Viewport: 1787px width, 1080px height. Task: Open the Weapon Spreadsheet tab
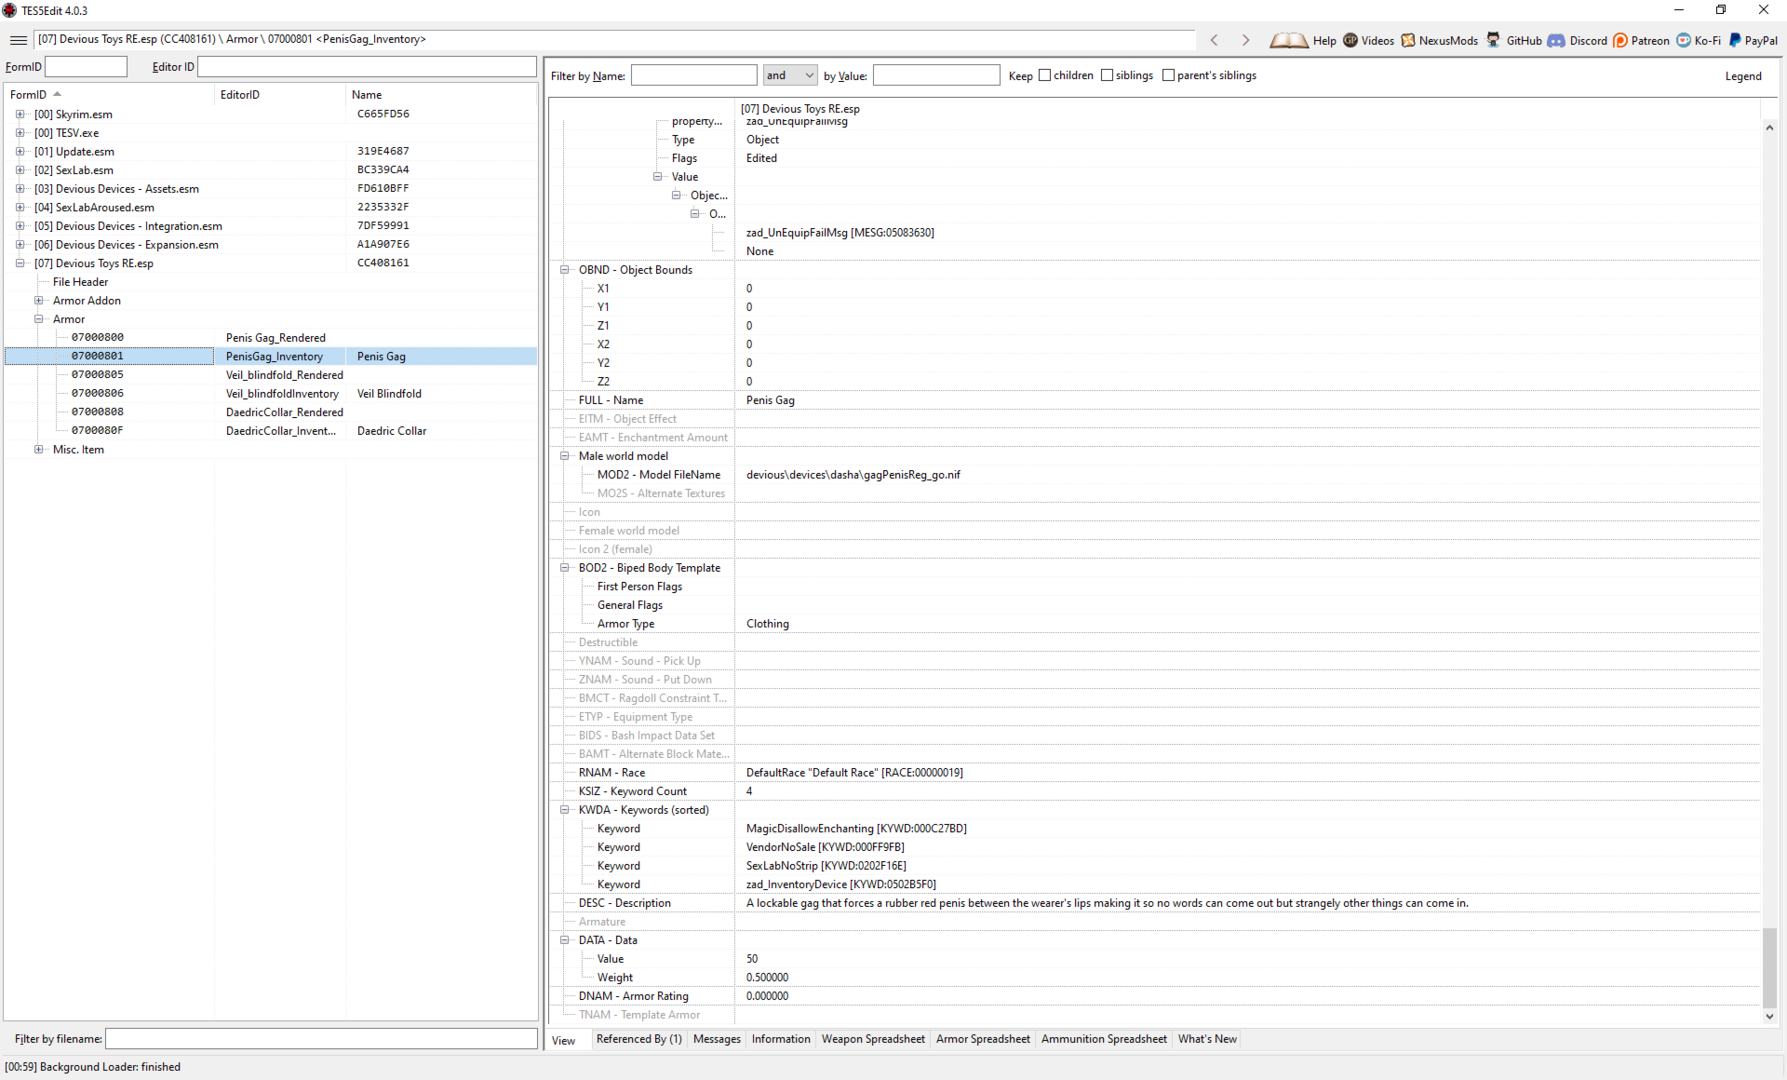click(x=873, y=1039)
